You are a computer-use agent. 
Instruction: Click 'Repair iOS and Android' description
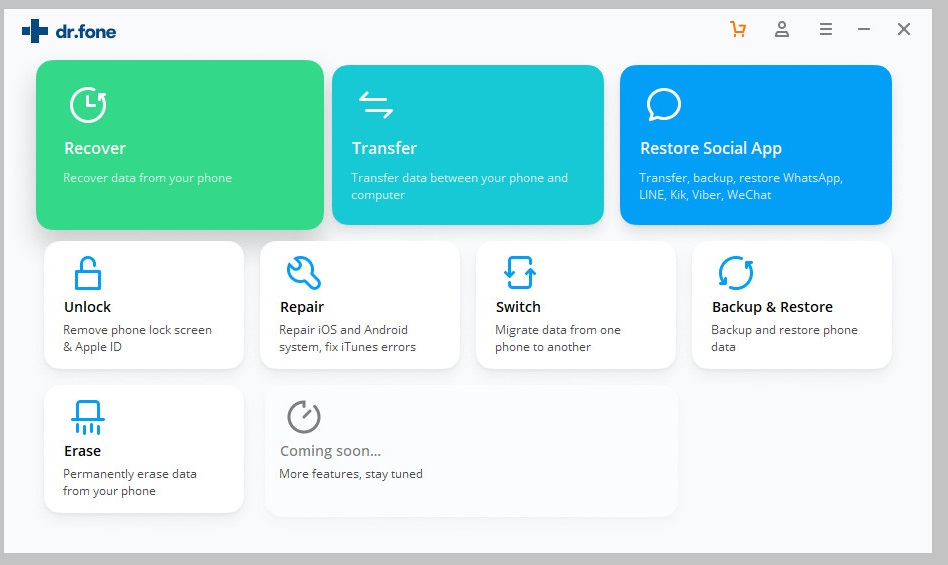pyautogui.click(x=348, y=338)
